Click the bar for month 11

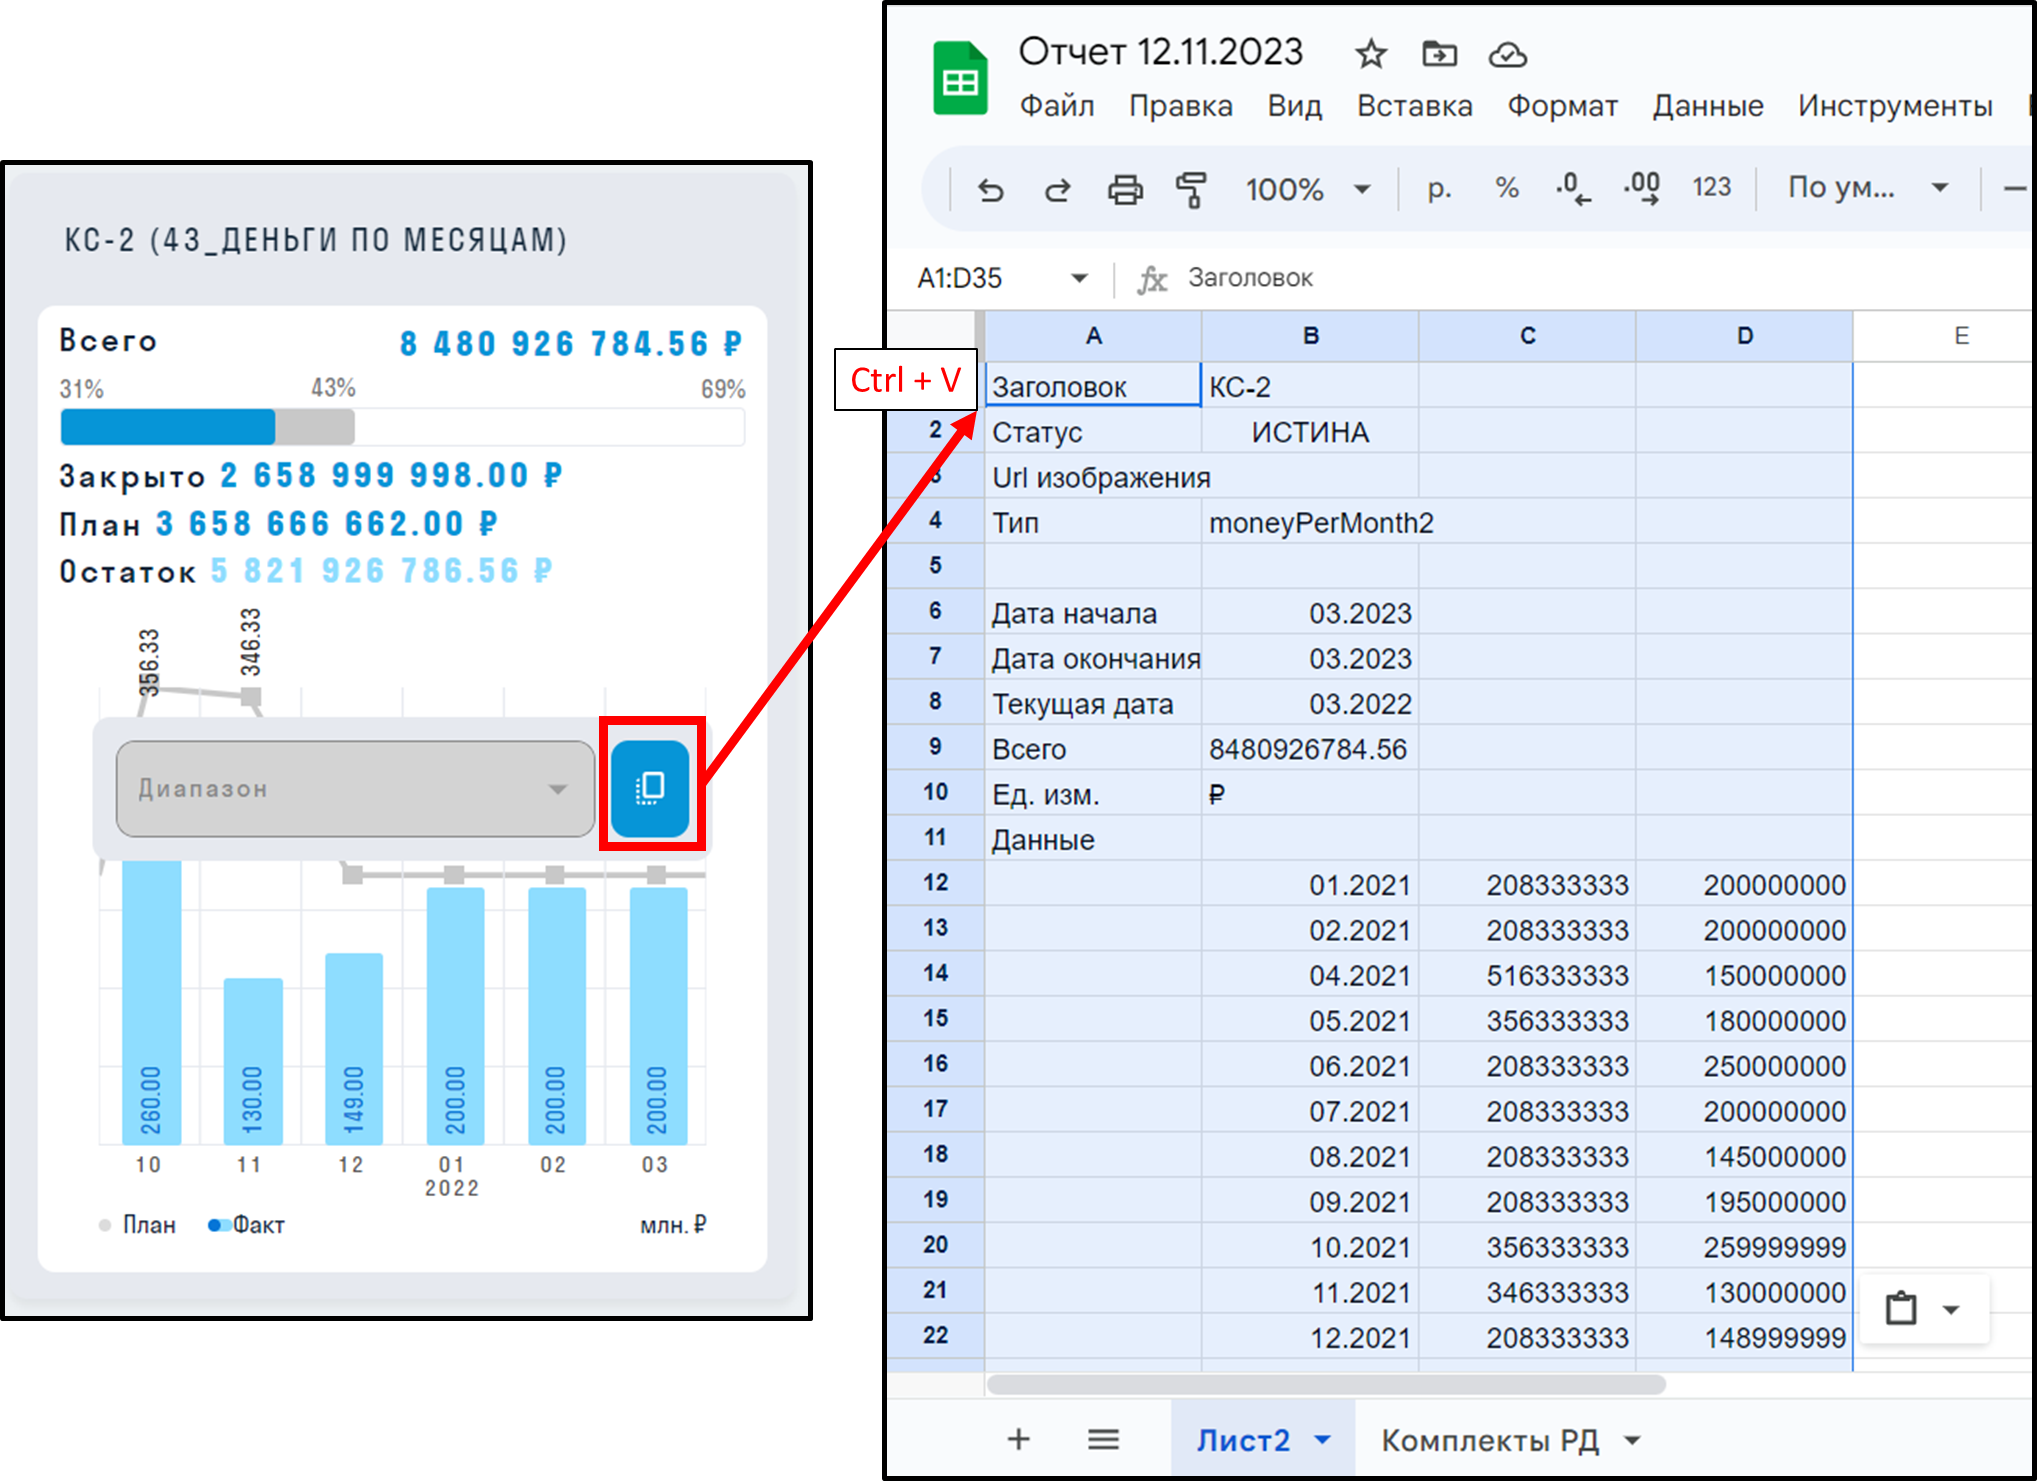click(x=252, y=1060)
